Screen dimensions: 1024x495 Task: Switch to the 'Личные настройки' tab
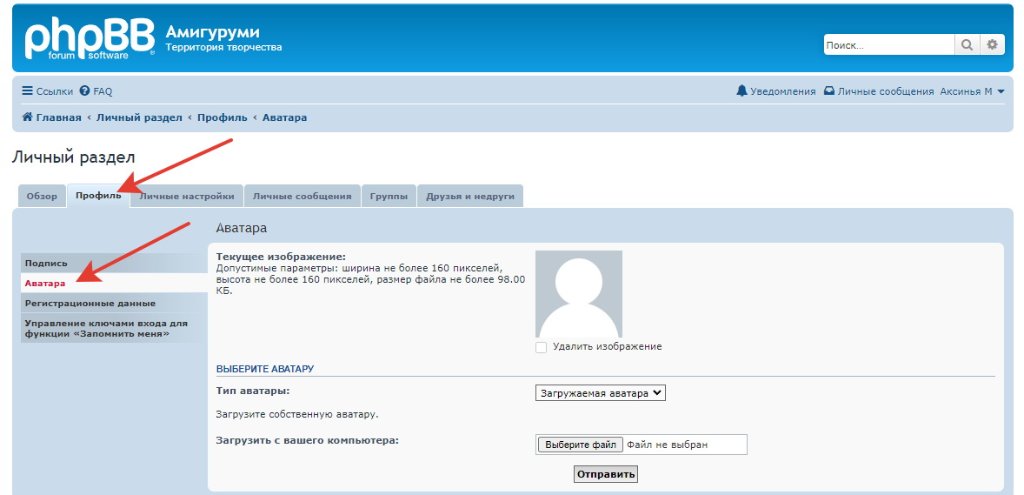pos(187,196)
